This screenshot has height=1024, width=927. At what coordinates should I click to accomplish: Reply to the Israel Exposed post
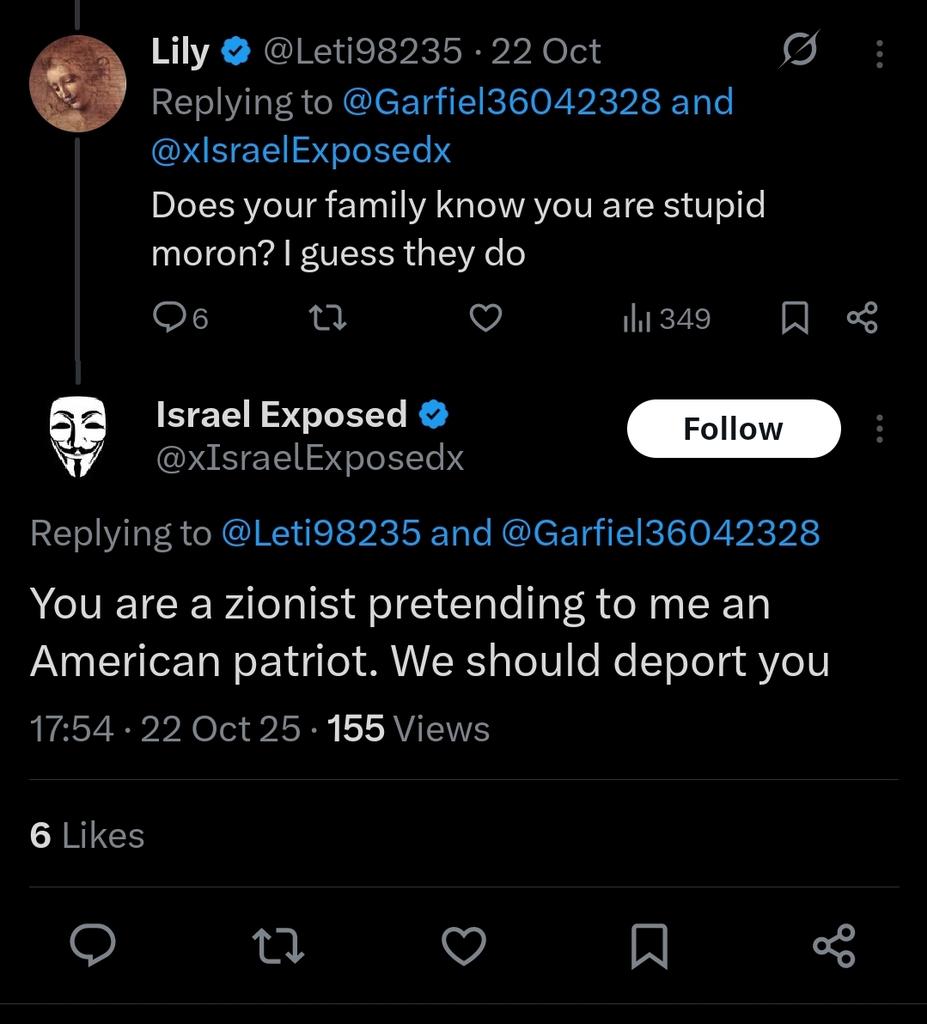94,946
